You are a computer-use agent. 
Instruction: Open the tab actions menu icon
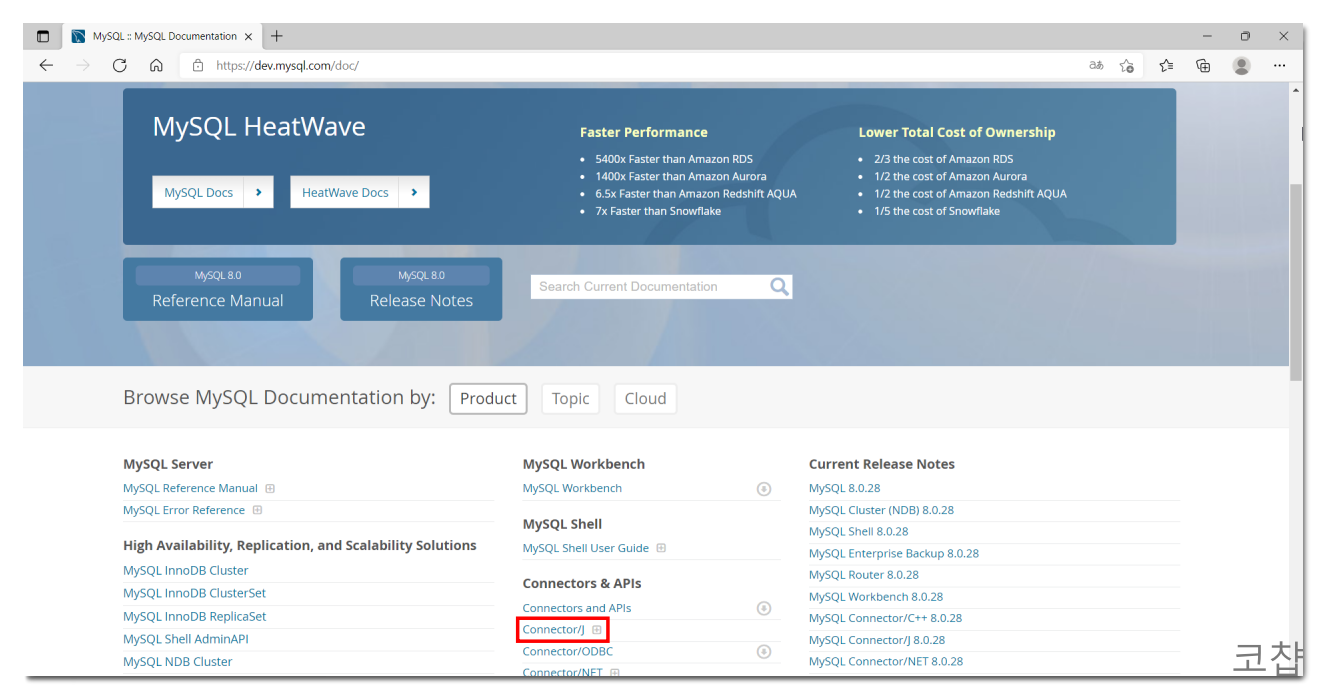(43, 36)
